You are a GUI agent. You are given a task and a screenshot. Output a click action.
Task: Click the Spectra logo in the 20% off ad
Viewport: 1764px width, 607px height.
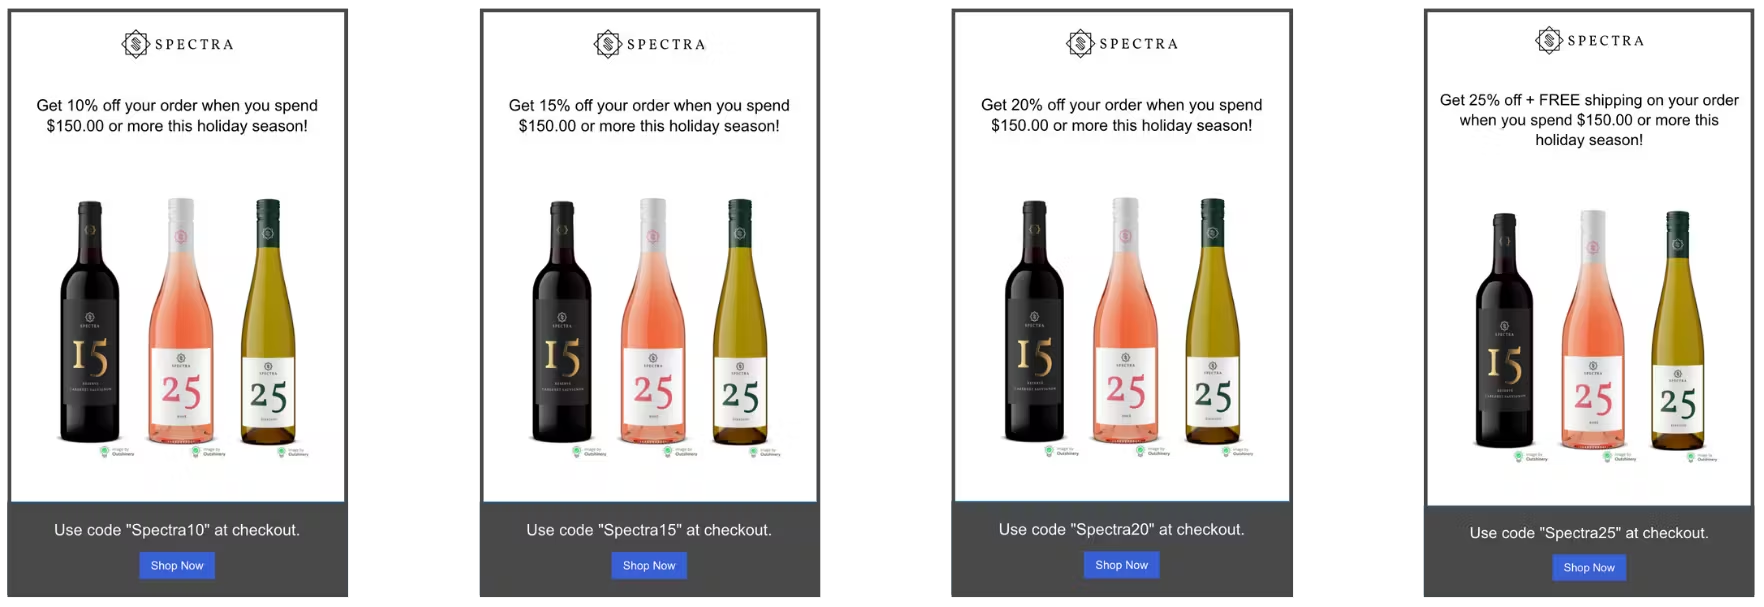point(1121,43)
